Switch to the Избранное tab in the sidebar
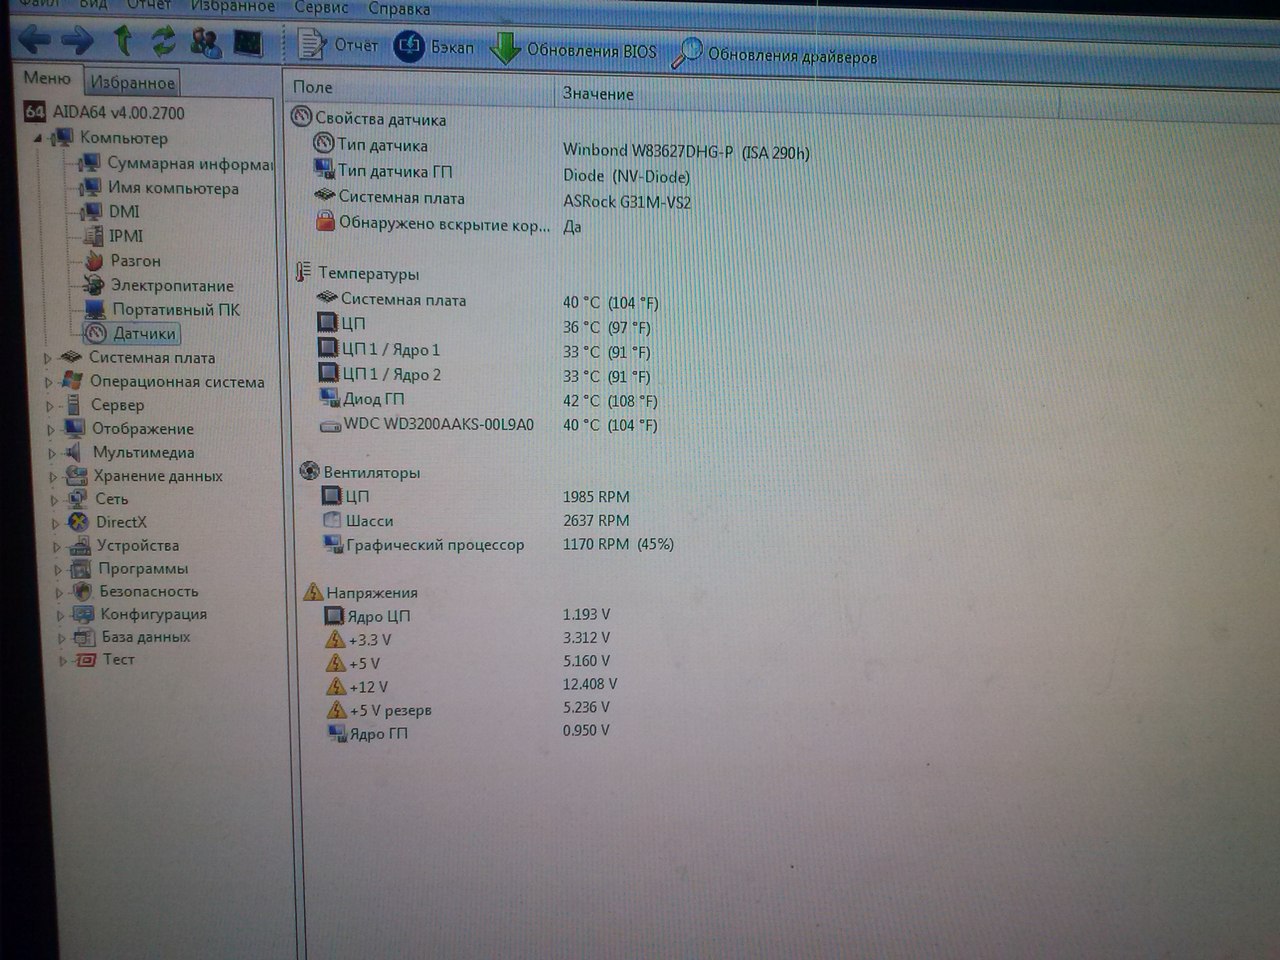The width and height of the screenshot is (1280, 960). coord(132,83)
